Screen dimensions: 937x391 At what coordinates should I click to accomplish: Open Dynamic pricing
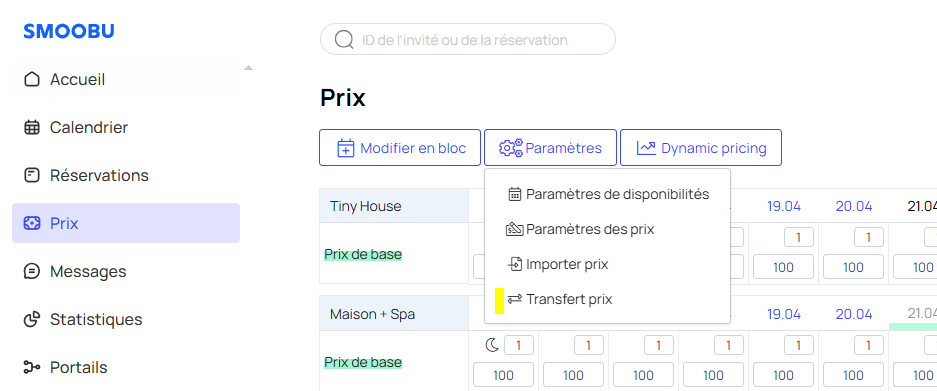701,148
